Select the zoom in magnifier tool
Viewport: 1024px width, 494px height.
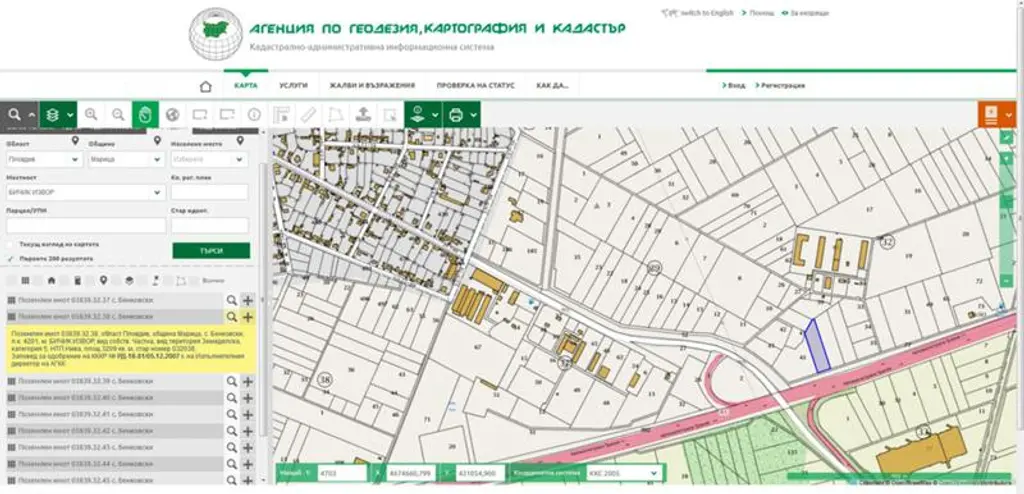point(91,114)
